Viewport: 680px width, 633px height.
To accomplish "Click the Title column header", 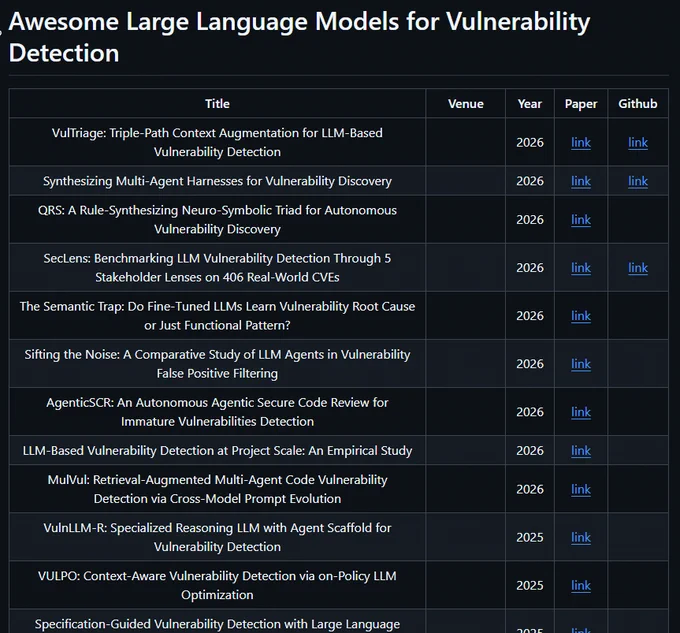I will coord(217,104).
